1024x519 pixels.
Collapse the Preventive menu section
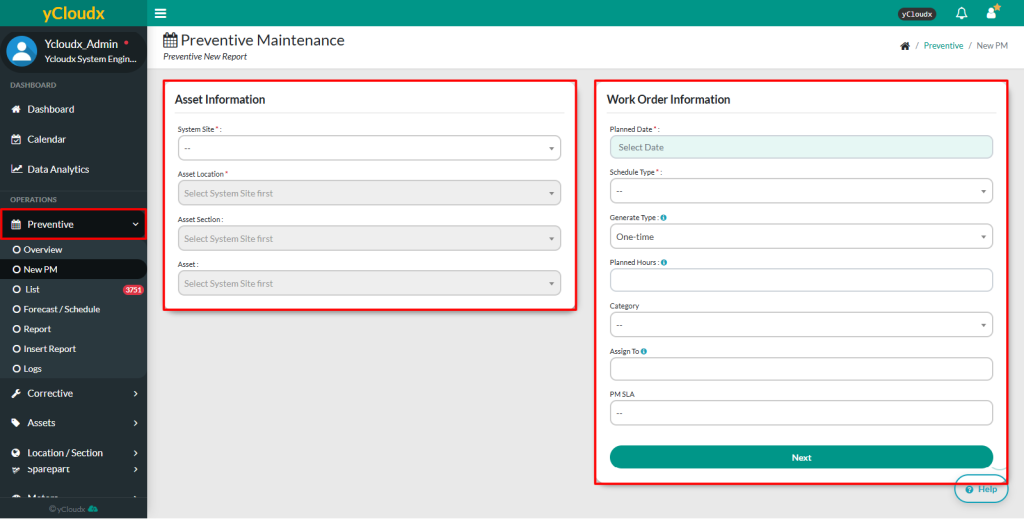click(x=73, y=224)
